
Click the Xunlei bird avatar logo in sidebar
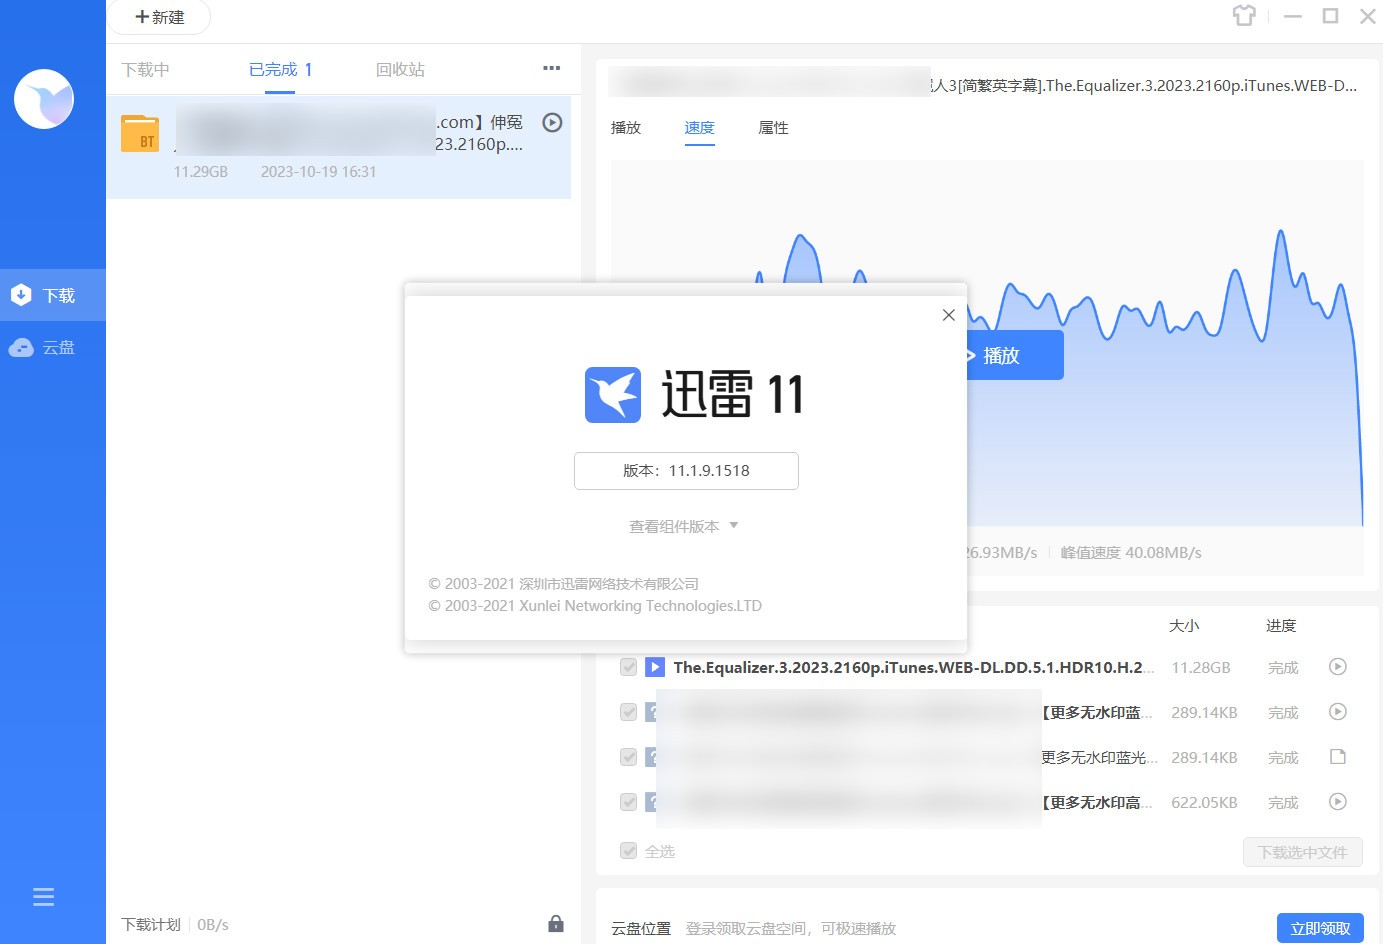tap(44, 99)
